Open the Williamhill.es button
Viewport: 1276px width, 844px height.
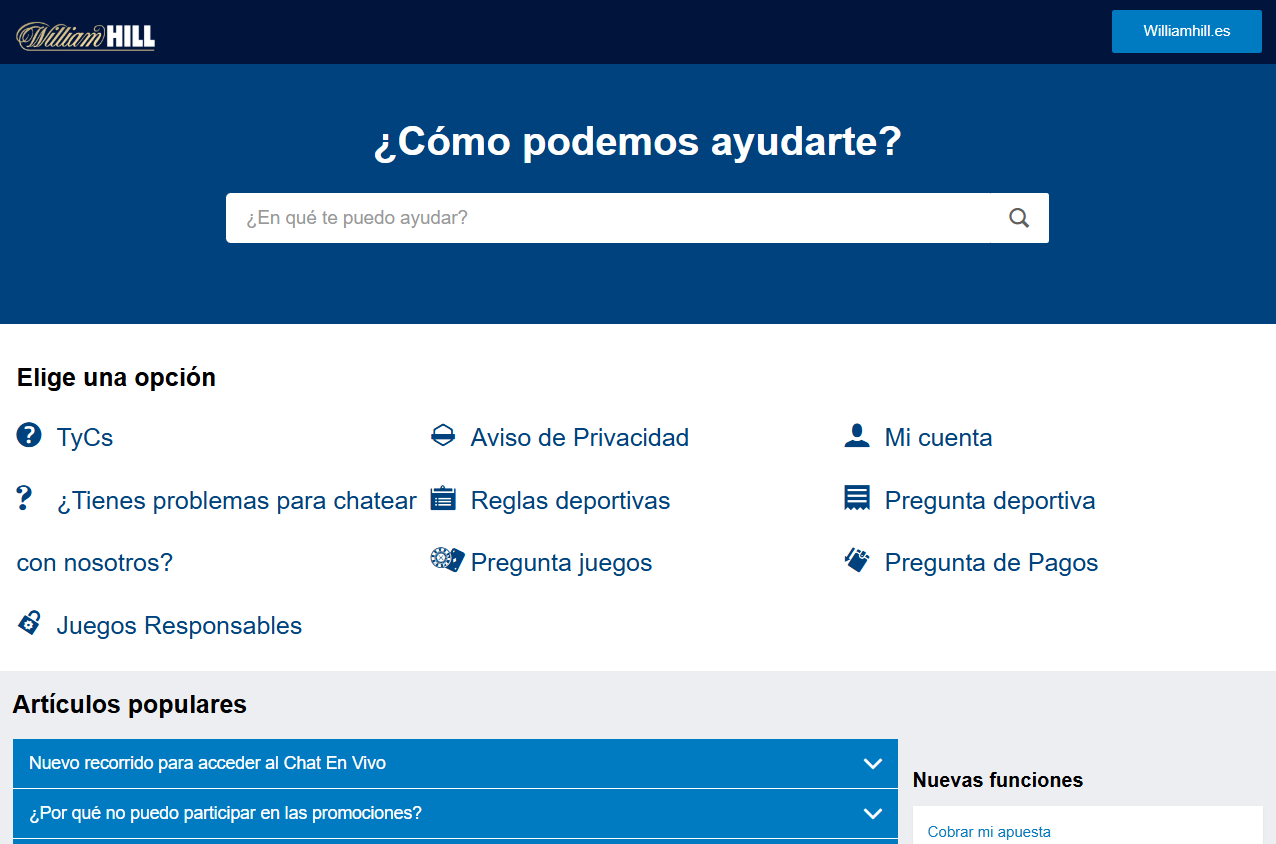click(1187, 31)
